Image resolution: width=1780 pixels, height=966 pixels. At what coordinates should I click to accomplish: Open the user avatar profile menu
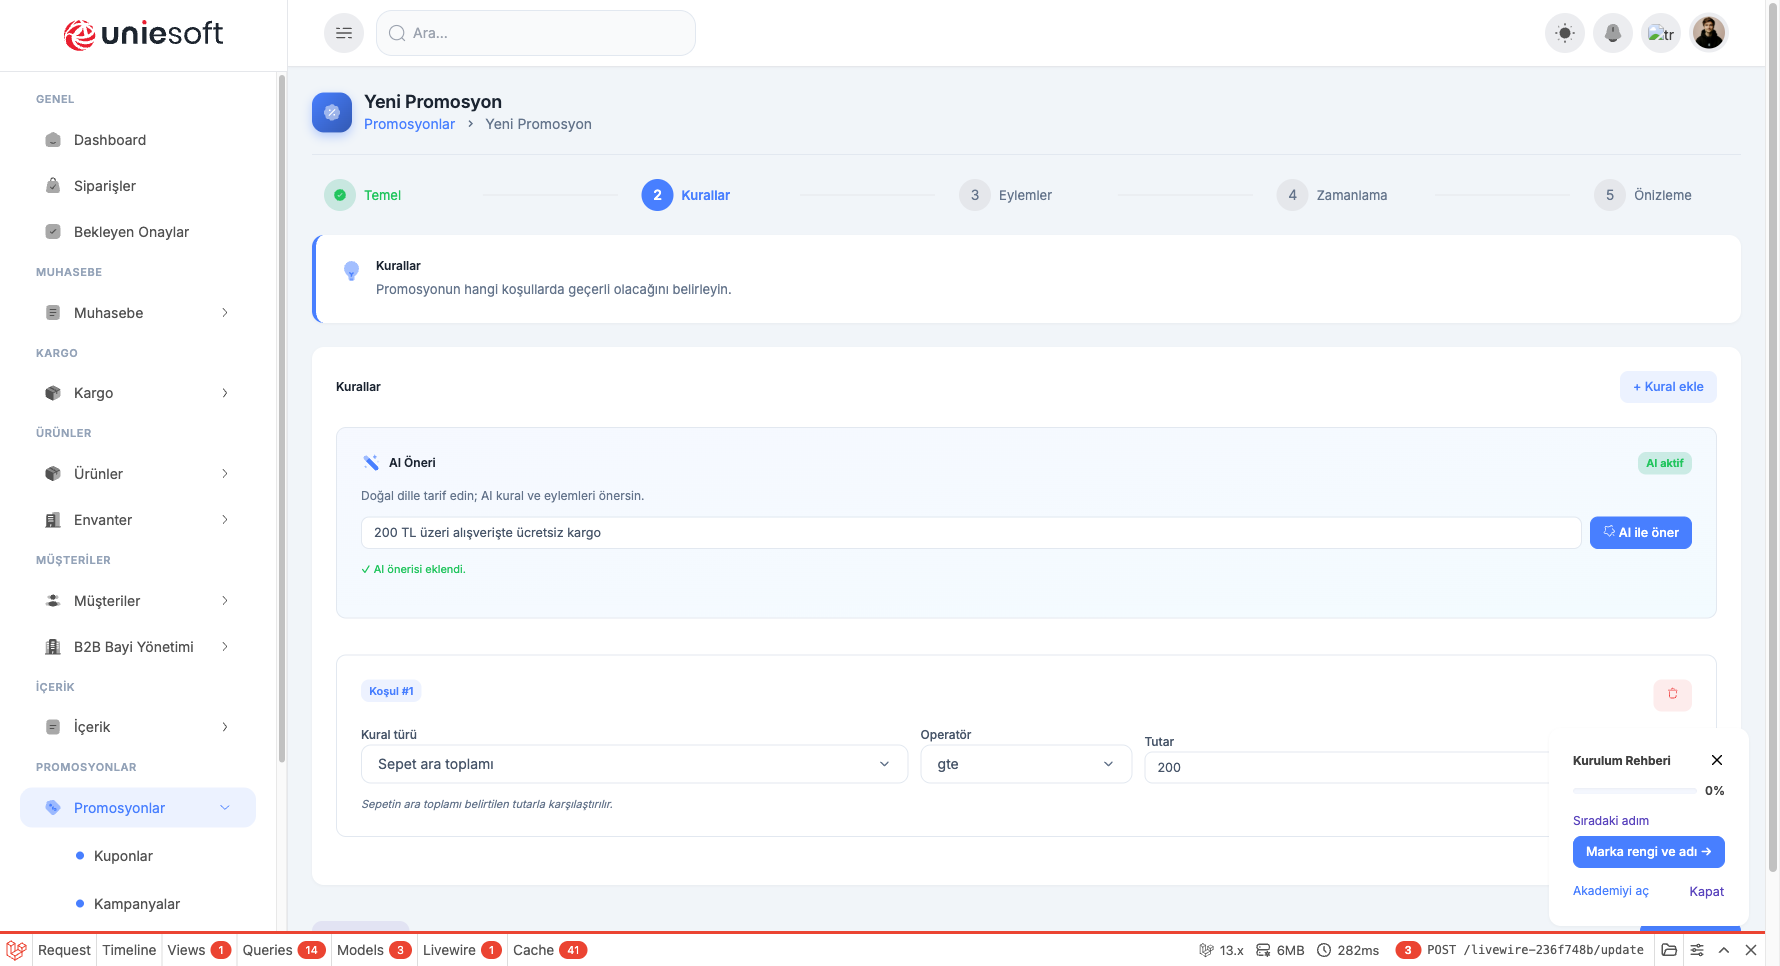tap(1709, 33)
